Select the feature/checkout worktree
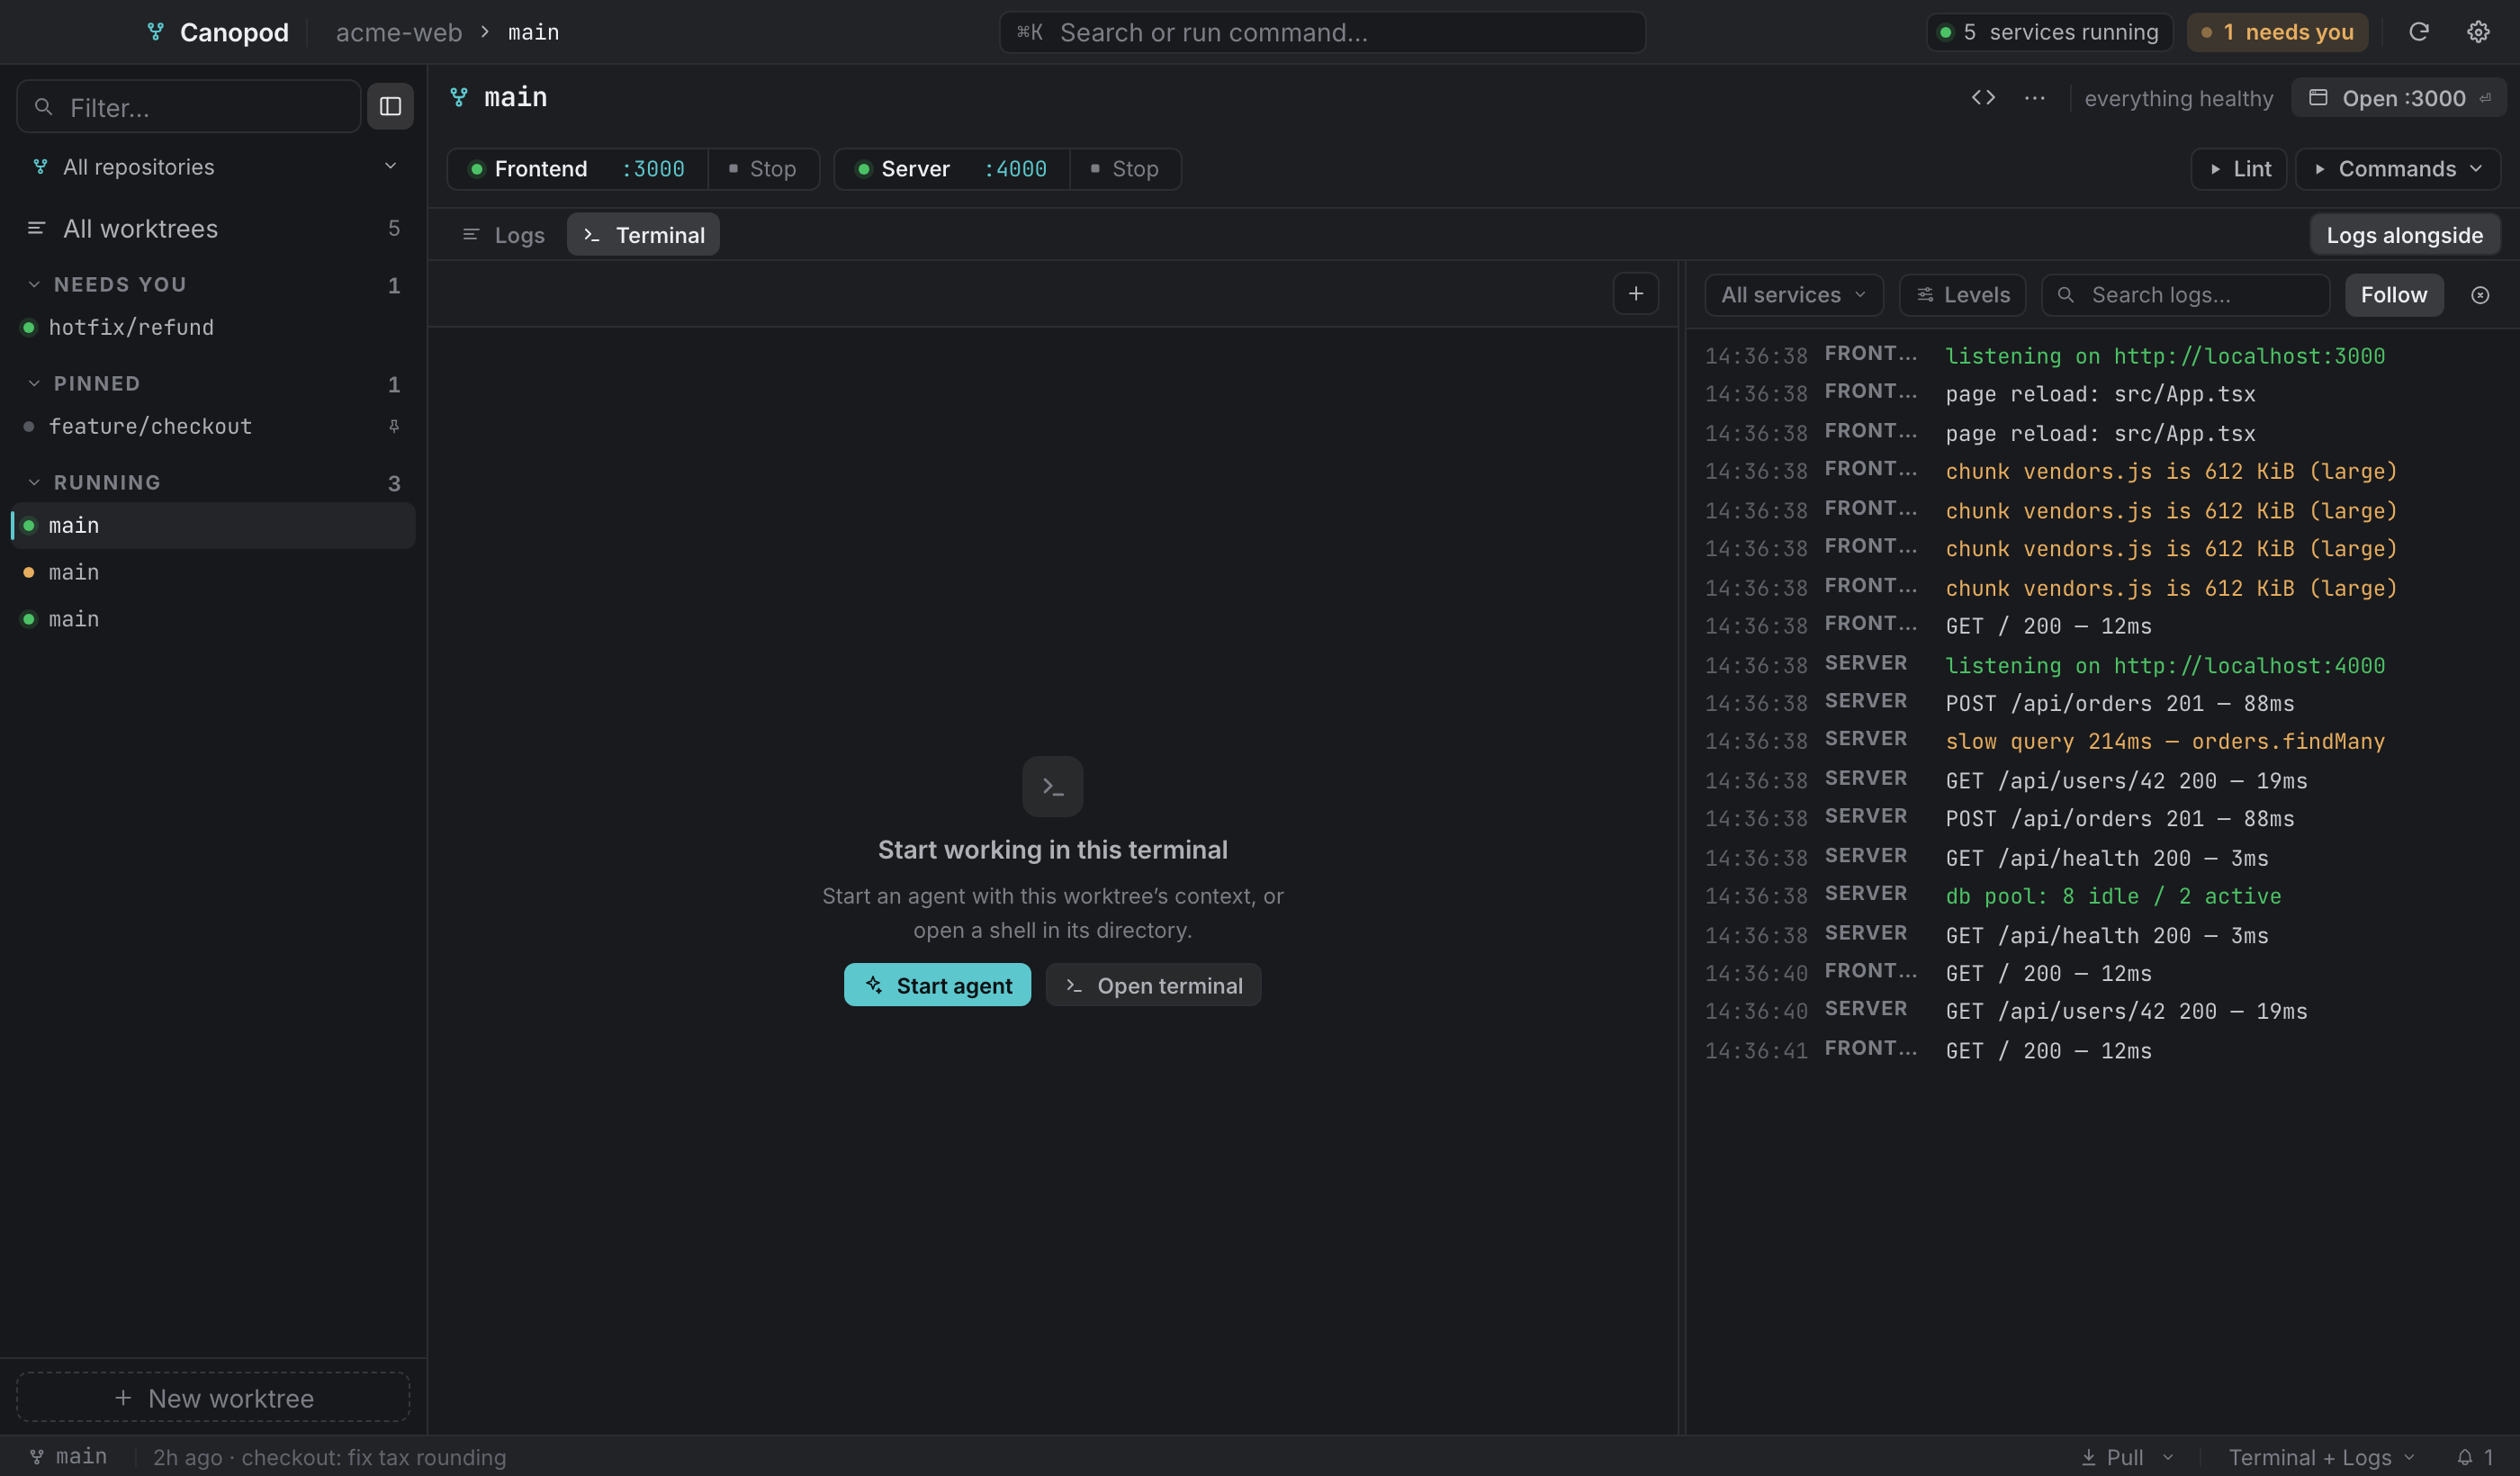 pyautogui.click(x=214, y=426)
